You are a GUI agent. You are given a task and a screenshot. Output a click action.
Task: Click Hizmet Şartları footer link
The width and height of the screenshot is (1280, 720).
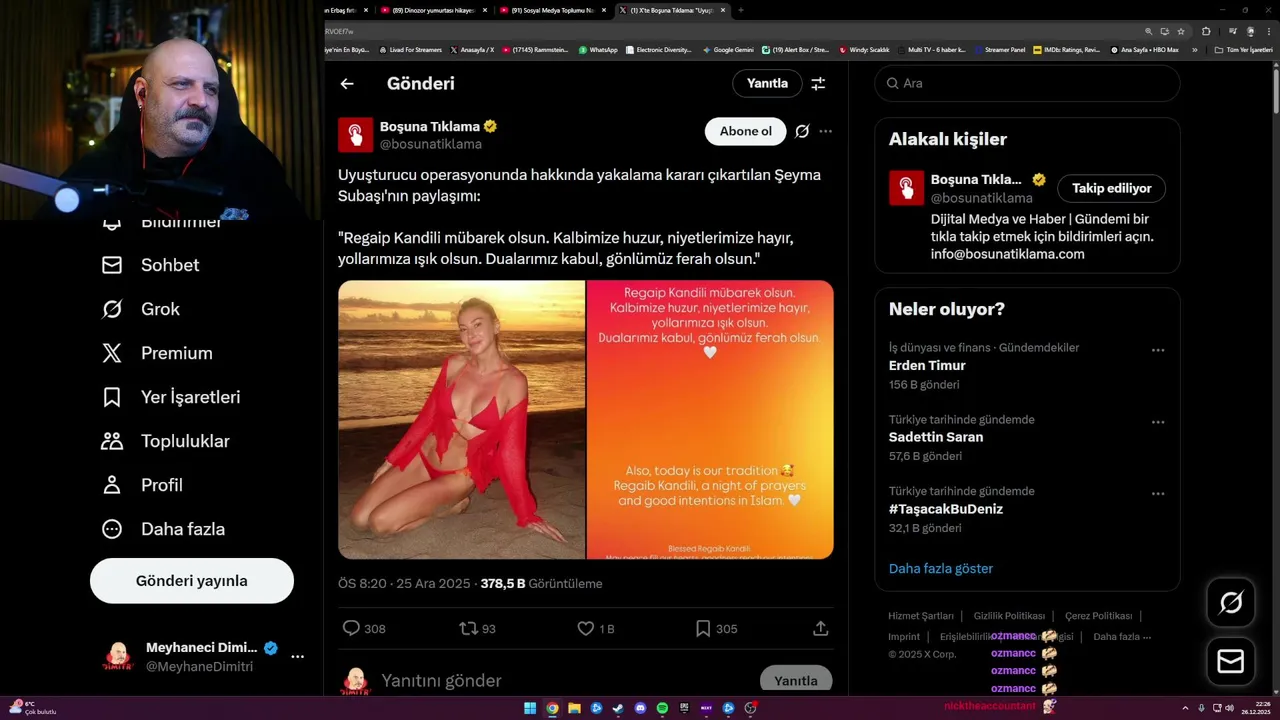point(921,616)
